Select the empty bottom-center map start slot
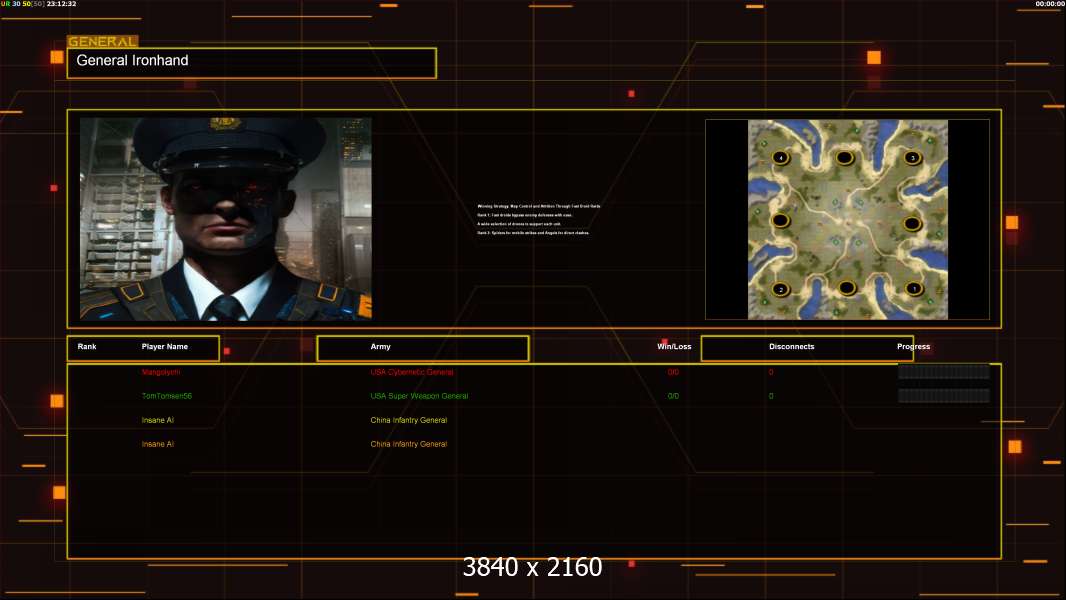This screenshot has height=600, width=1066. click(x=847, y=288)
